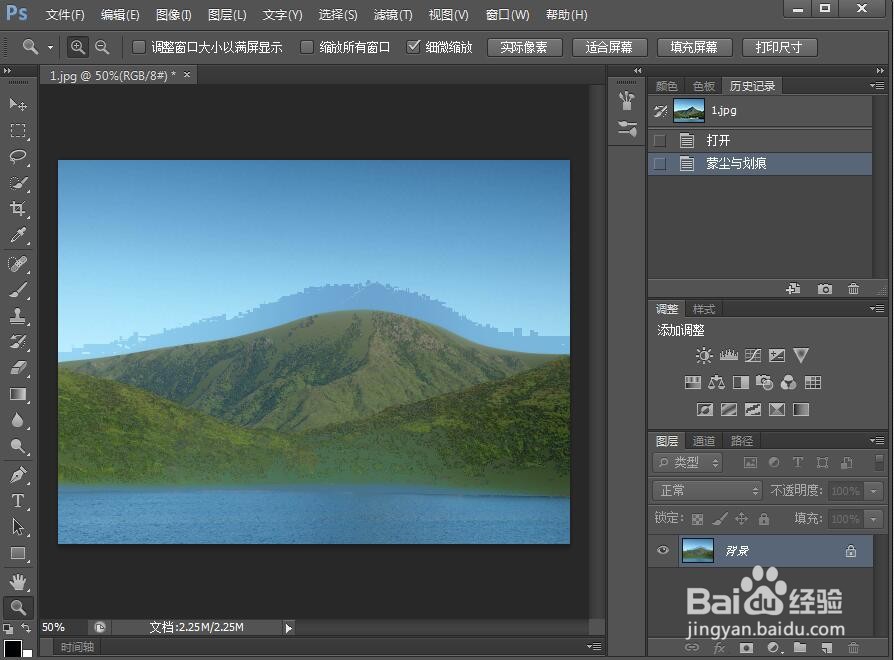Select the Horizontal Type tool

[x=18, y=501]
